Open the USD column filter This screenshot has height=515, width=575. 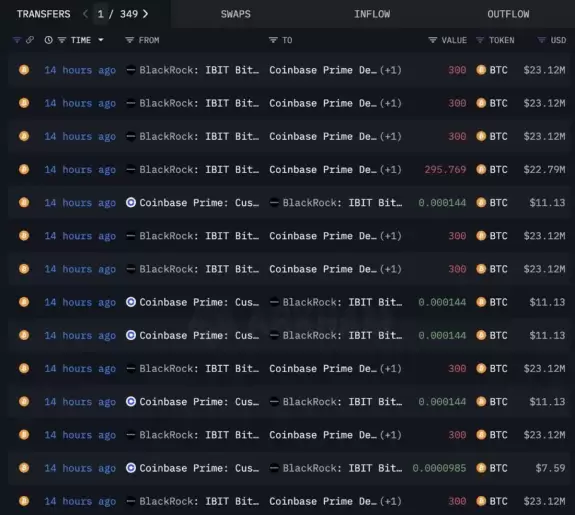pos(541,40)
